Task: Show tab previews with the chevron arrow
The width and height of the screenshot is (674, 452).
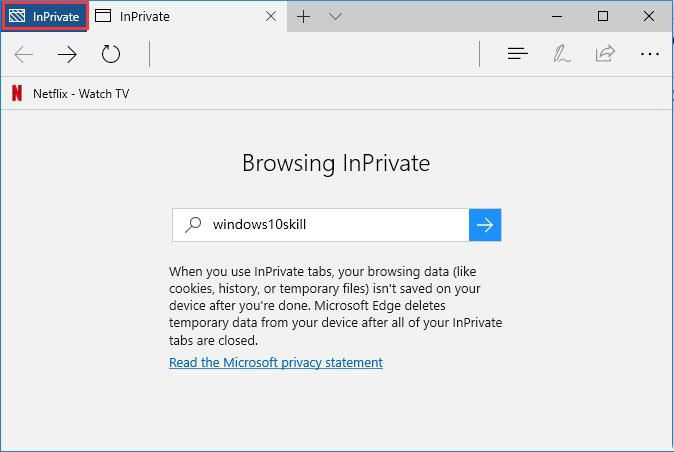Action: coord(335,16)
